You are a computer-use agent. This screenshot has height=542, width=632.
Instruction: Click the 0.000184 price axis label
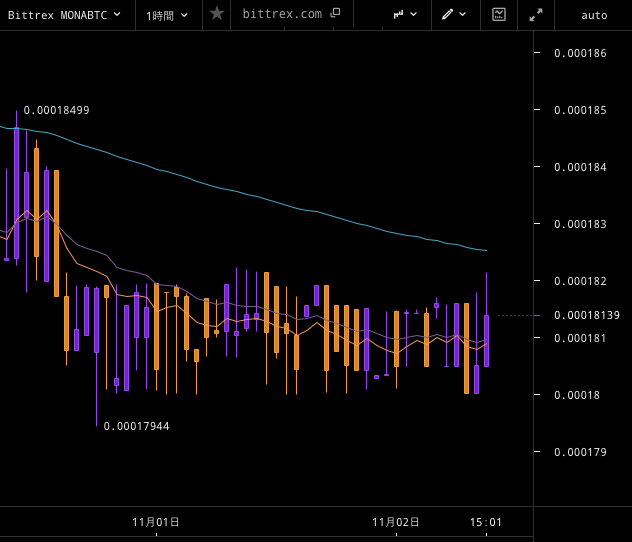coord(580,167)
